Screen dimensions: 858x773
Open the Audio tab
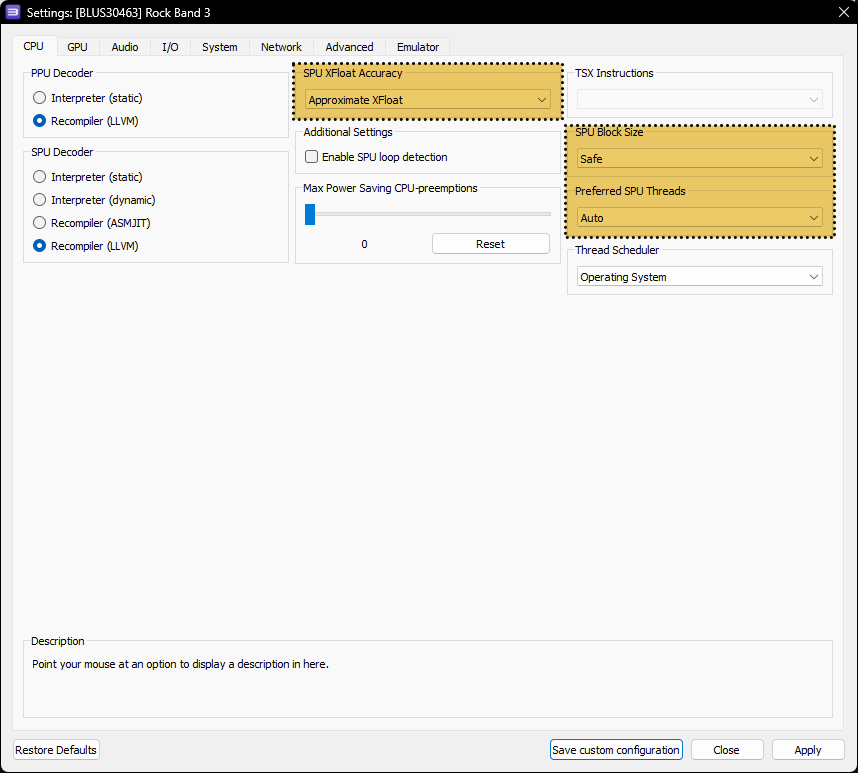click(125, 47)
